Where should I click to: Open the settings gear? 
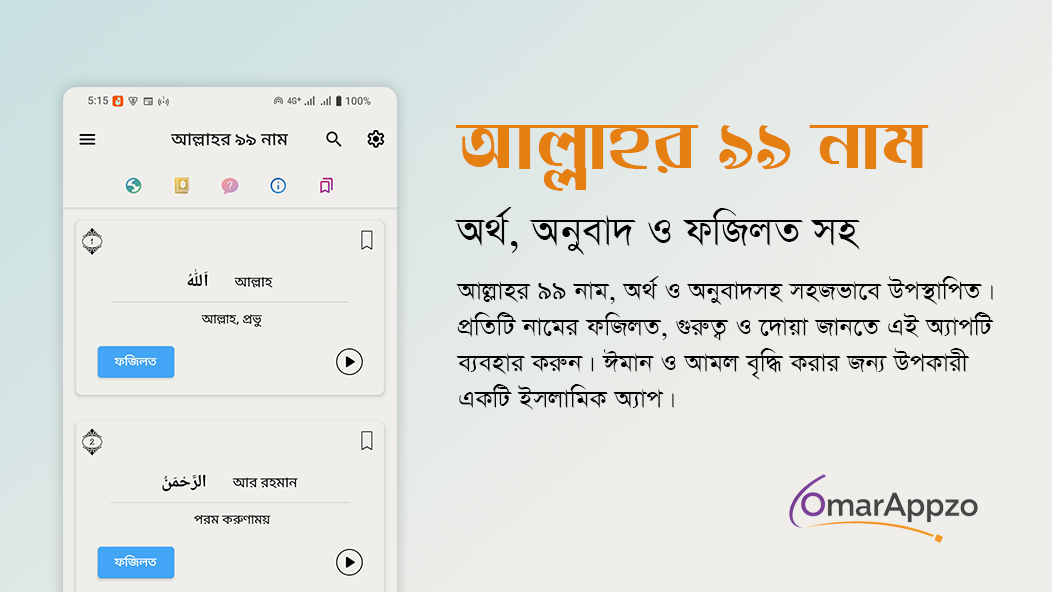click(x=375, y=139)
